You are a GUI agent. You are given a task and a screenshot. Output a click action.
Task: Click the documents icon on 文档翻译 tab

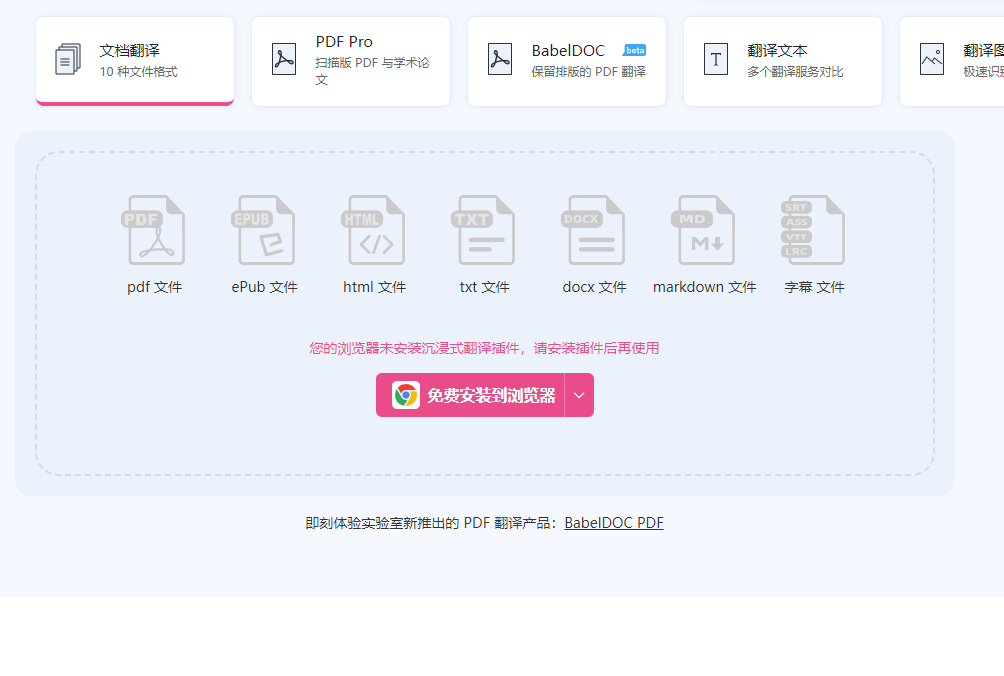coord(68,60)
